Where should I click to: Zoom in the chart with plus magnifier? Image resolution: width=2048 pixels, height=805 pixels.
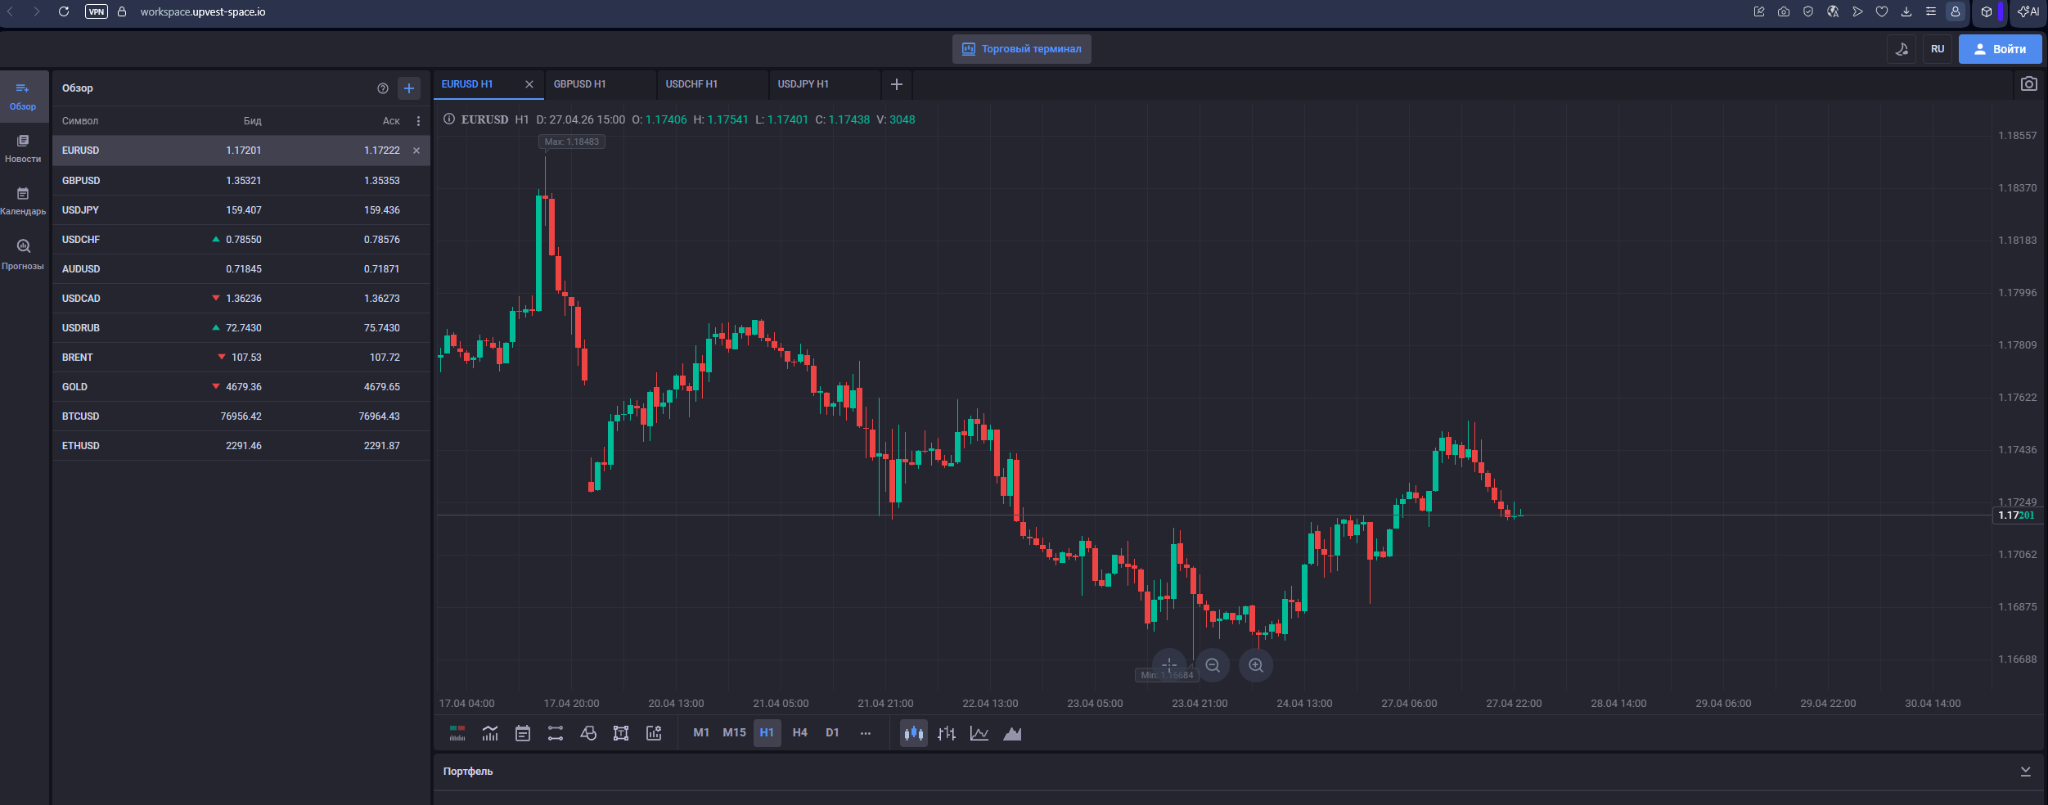1256,665
